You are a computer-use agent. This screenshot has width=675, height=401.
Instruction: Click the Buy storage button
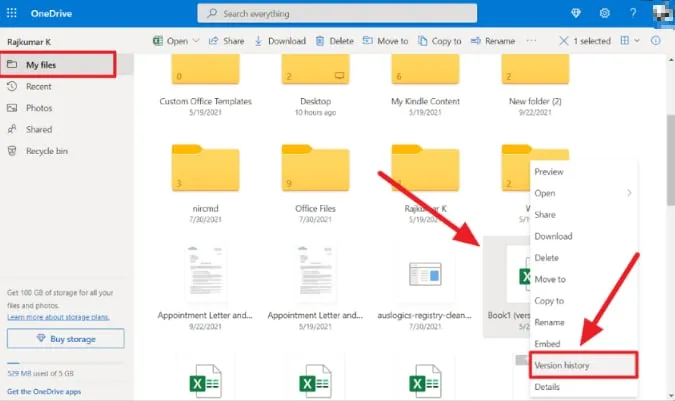click(65, 339)
